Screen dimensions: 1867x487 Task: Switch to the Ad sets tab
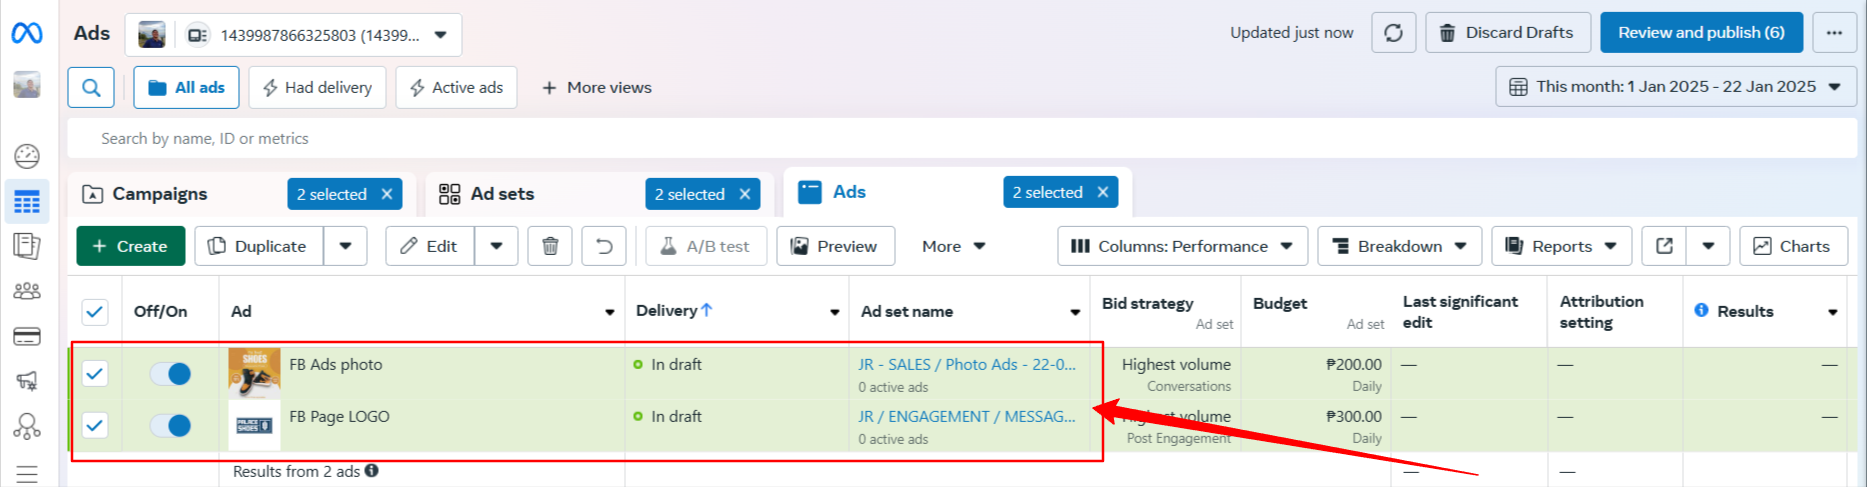click(502, 194)
